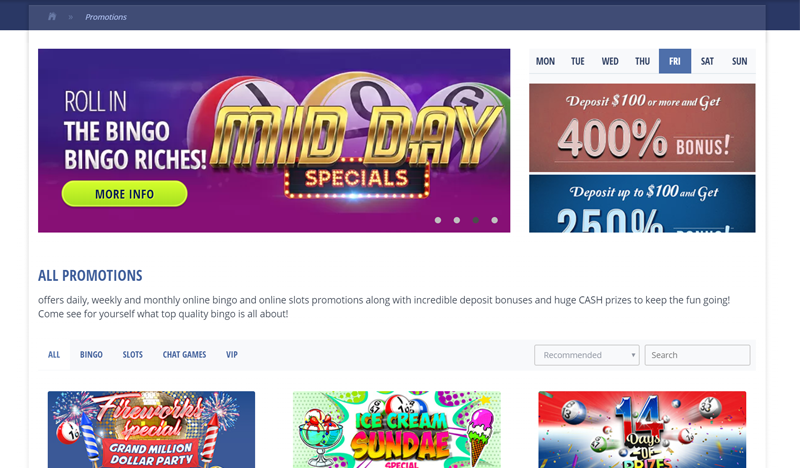Click the promotions Search field

click(697, 355)
